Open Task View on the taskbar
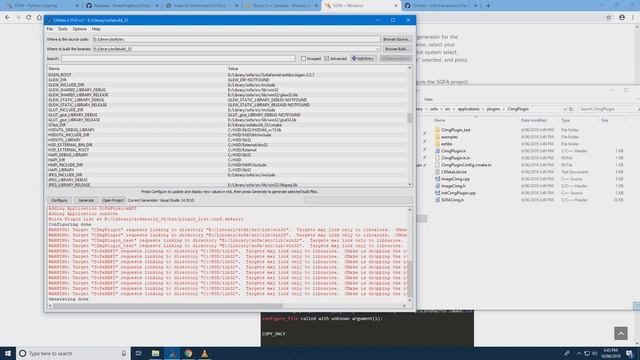 (139, 353)
